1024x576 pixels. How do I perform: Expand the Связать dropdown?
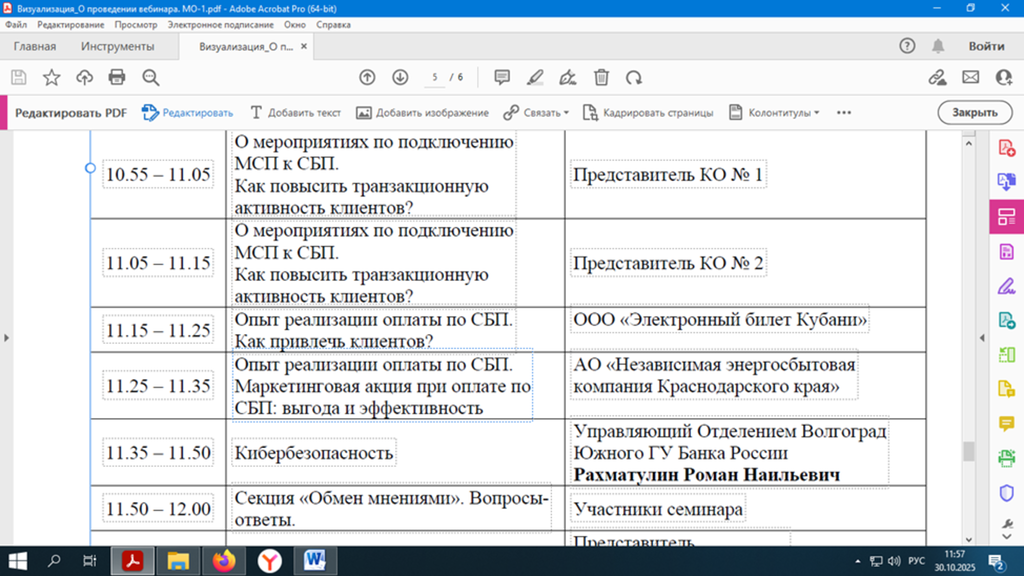click(x=537, y=113)
